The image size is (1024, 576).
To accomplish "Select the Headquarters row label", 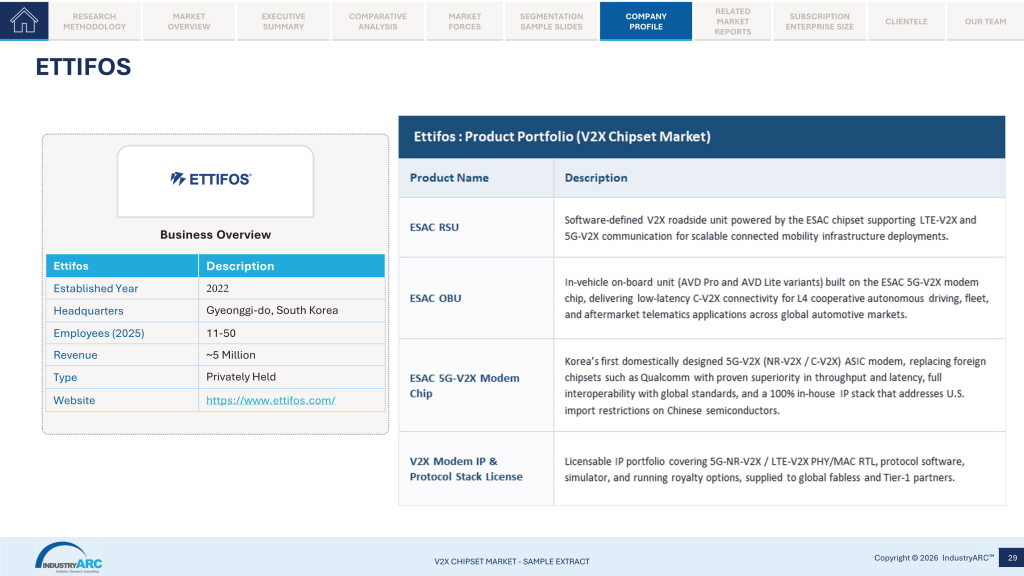I will (88, 311).
